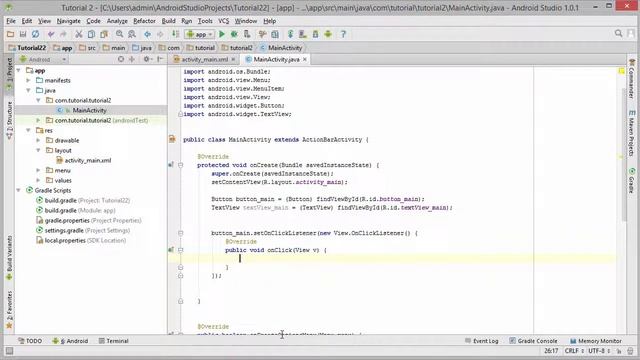Click the Copy toolbar icon
Image resolution: width=640 pixels, height=360 pixels.
91,34
